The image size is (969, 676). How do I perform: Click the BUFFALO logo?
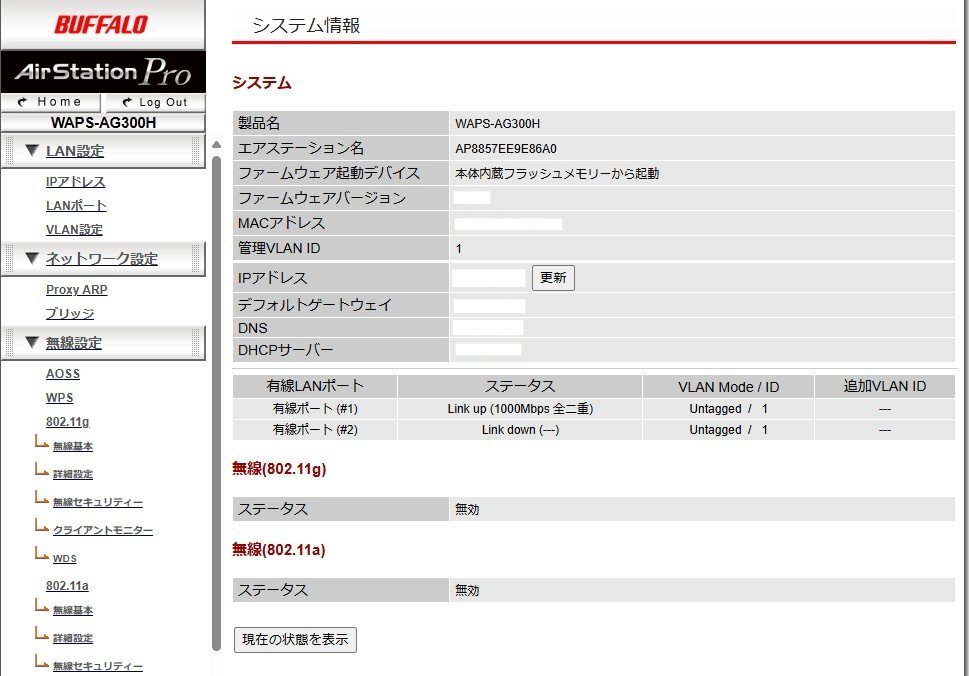pyautogui.click(x=101, y=25)
